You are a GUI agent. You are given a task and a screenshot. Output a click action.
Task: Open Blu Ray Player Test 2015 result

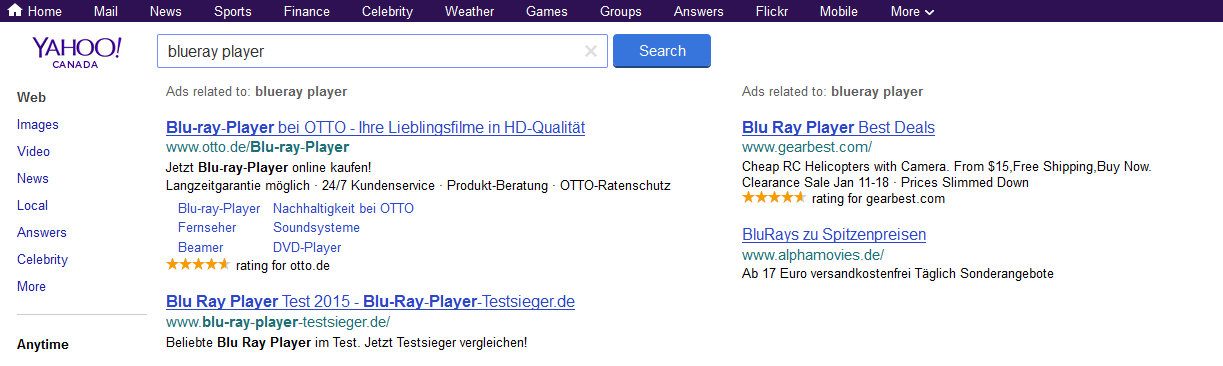[370, 301]
